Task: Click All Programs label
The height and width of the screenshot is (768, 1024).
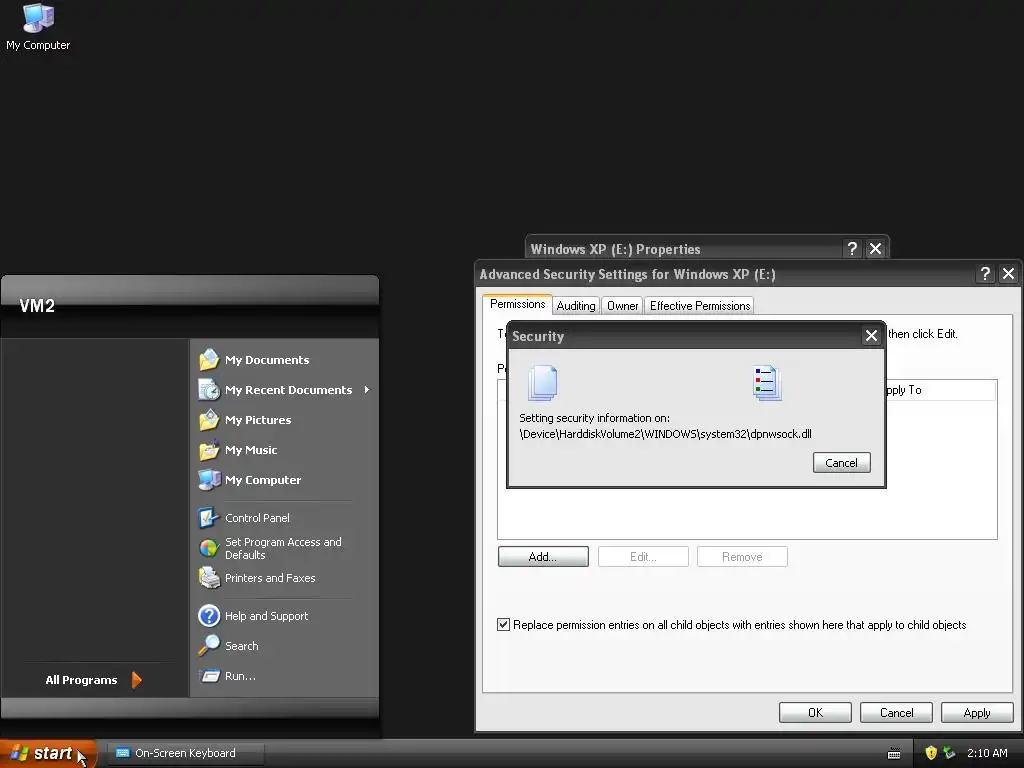Action: pos(81,680)
